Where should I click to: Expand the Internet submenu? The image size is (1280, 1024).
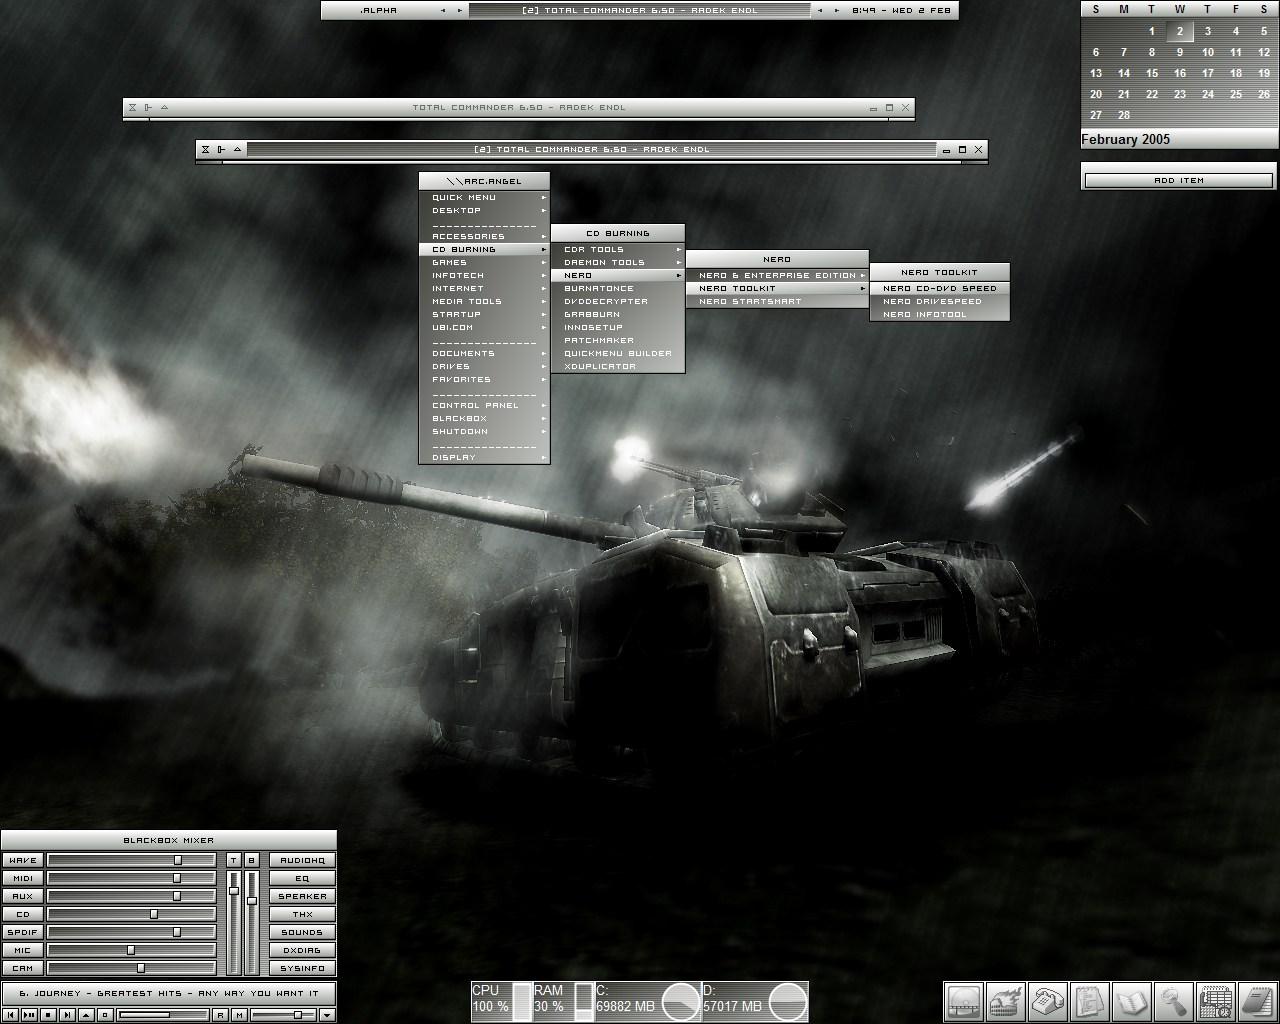(484, 288)
